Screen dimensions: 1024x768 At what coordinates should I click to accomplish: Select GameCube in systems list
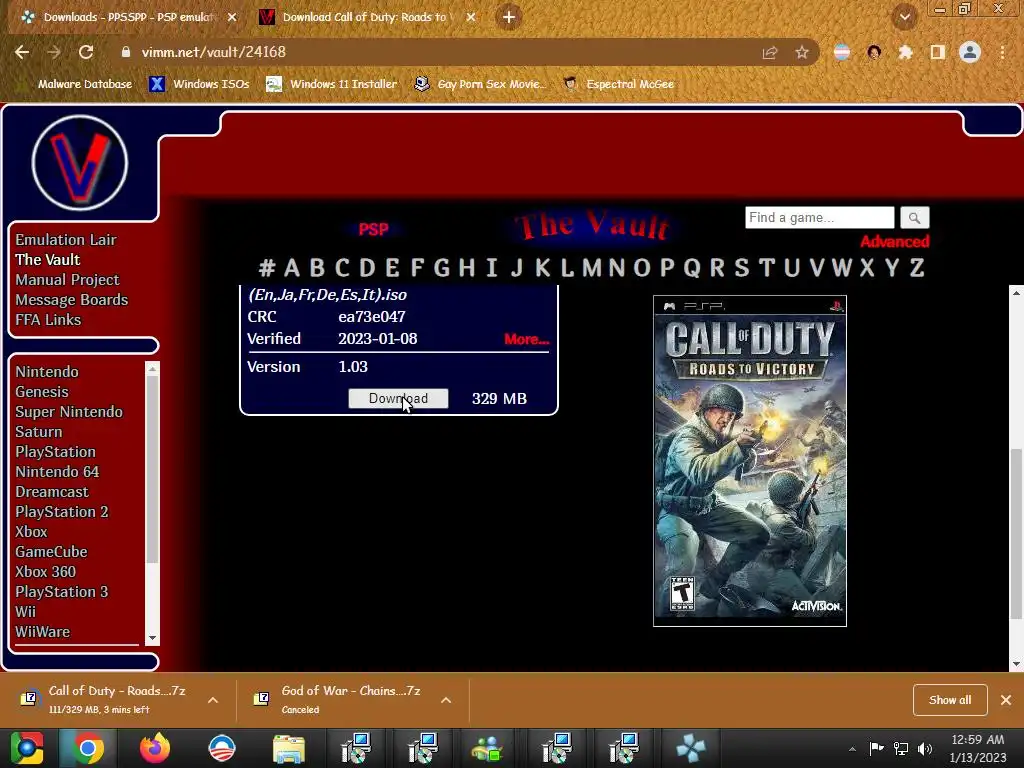tap(52, 552)
